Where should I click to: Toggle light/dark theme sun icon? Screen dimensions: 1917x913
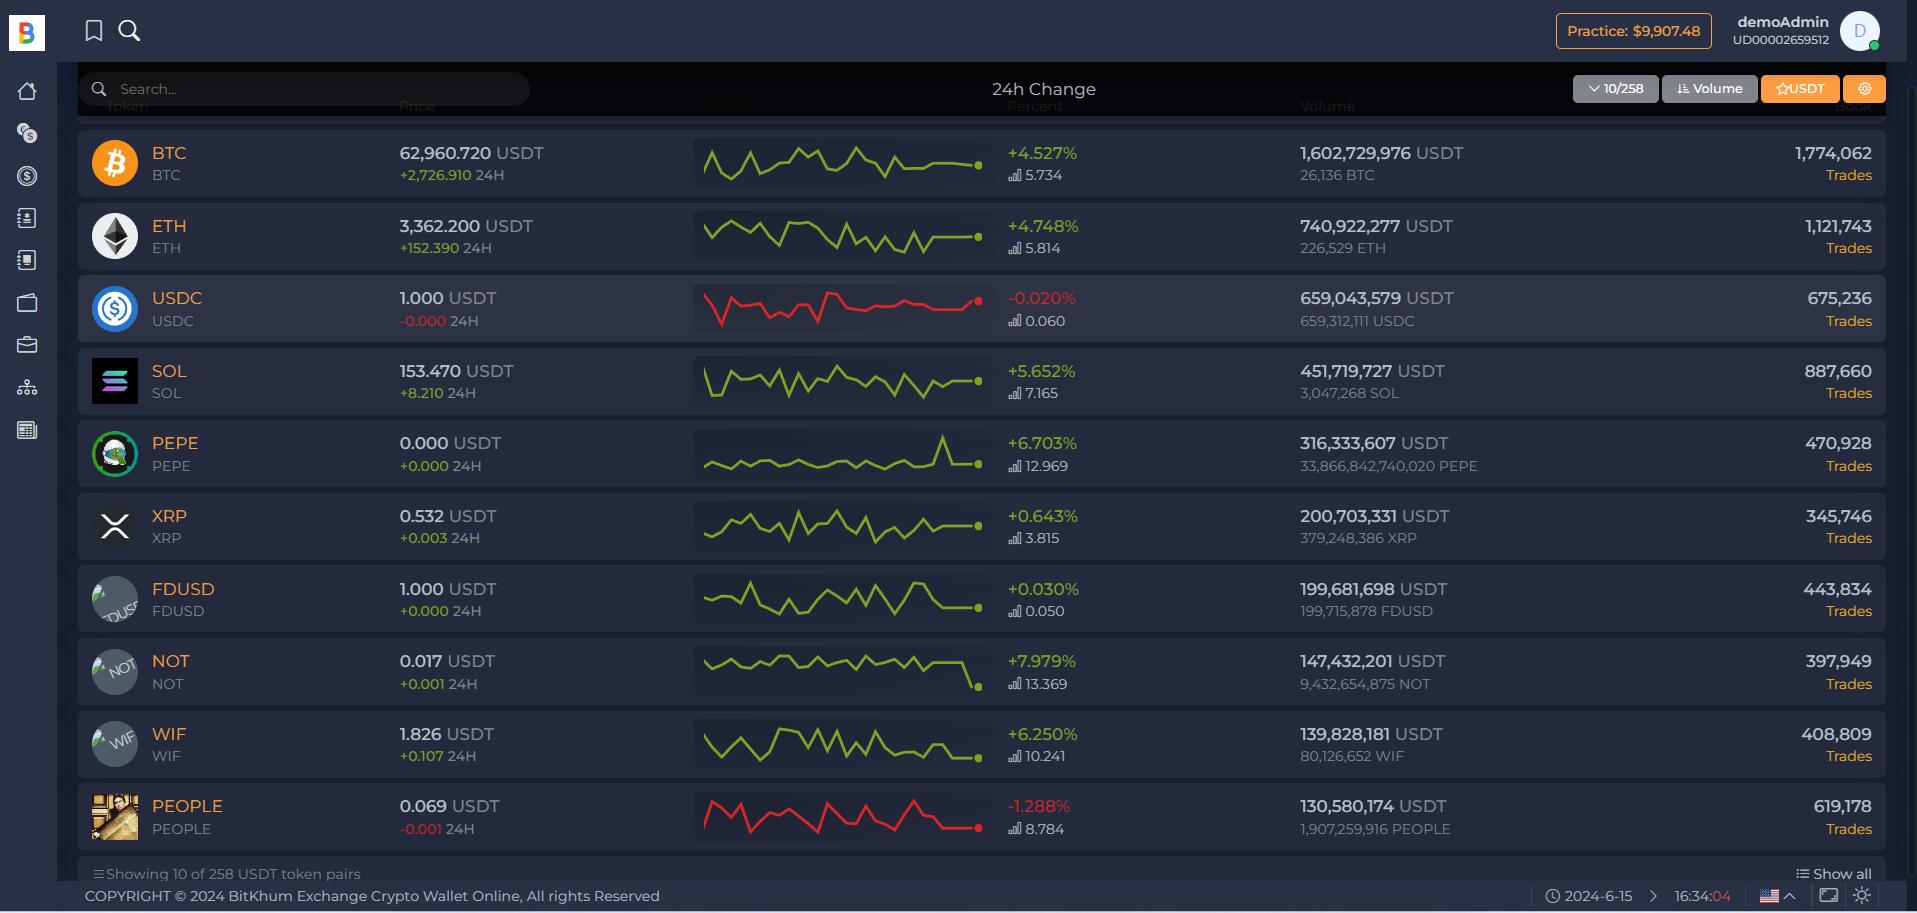pyautogui.click(x=1862, y=896)
